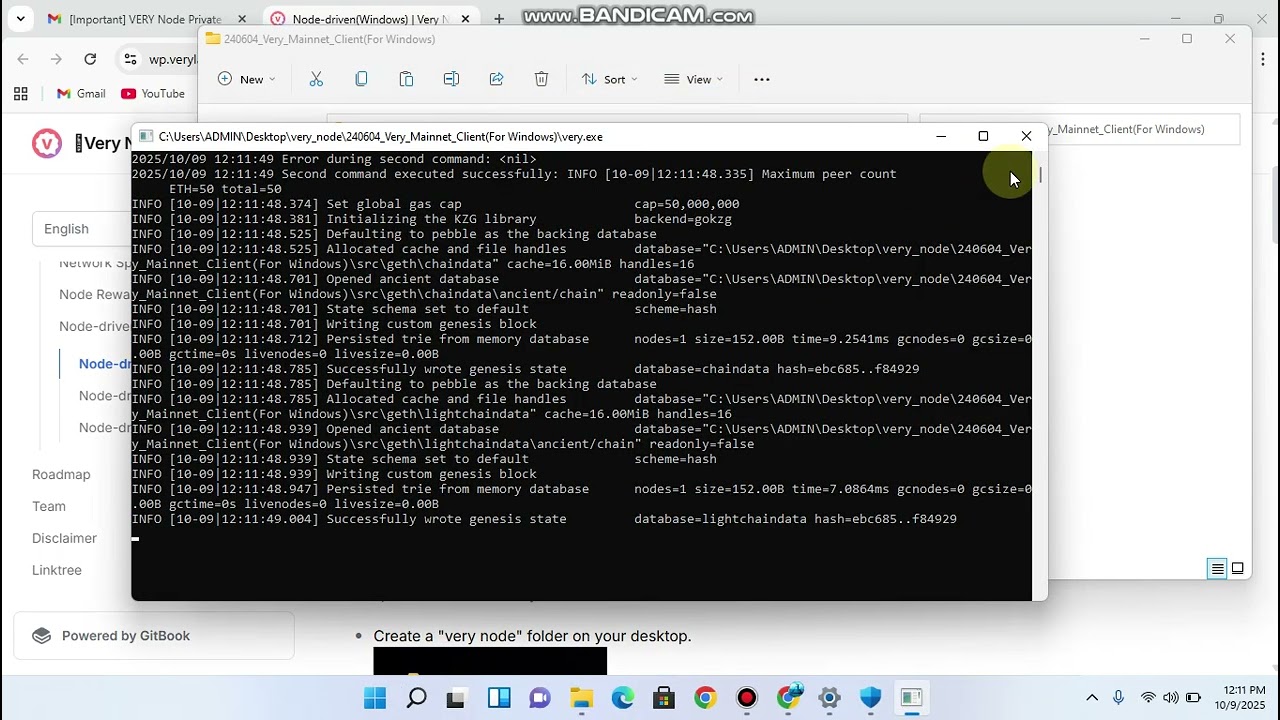Viewport: 1280px width, 720px height.
Task: Open the Team sidebar link
Action: click(49, 506)
